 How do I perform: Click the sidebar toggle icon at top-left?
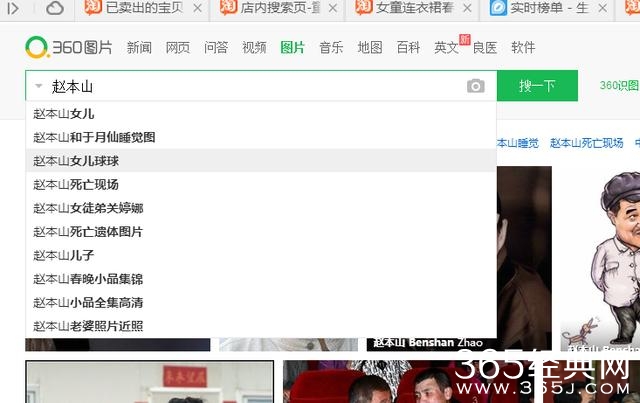[x=13, y=9]
